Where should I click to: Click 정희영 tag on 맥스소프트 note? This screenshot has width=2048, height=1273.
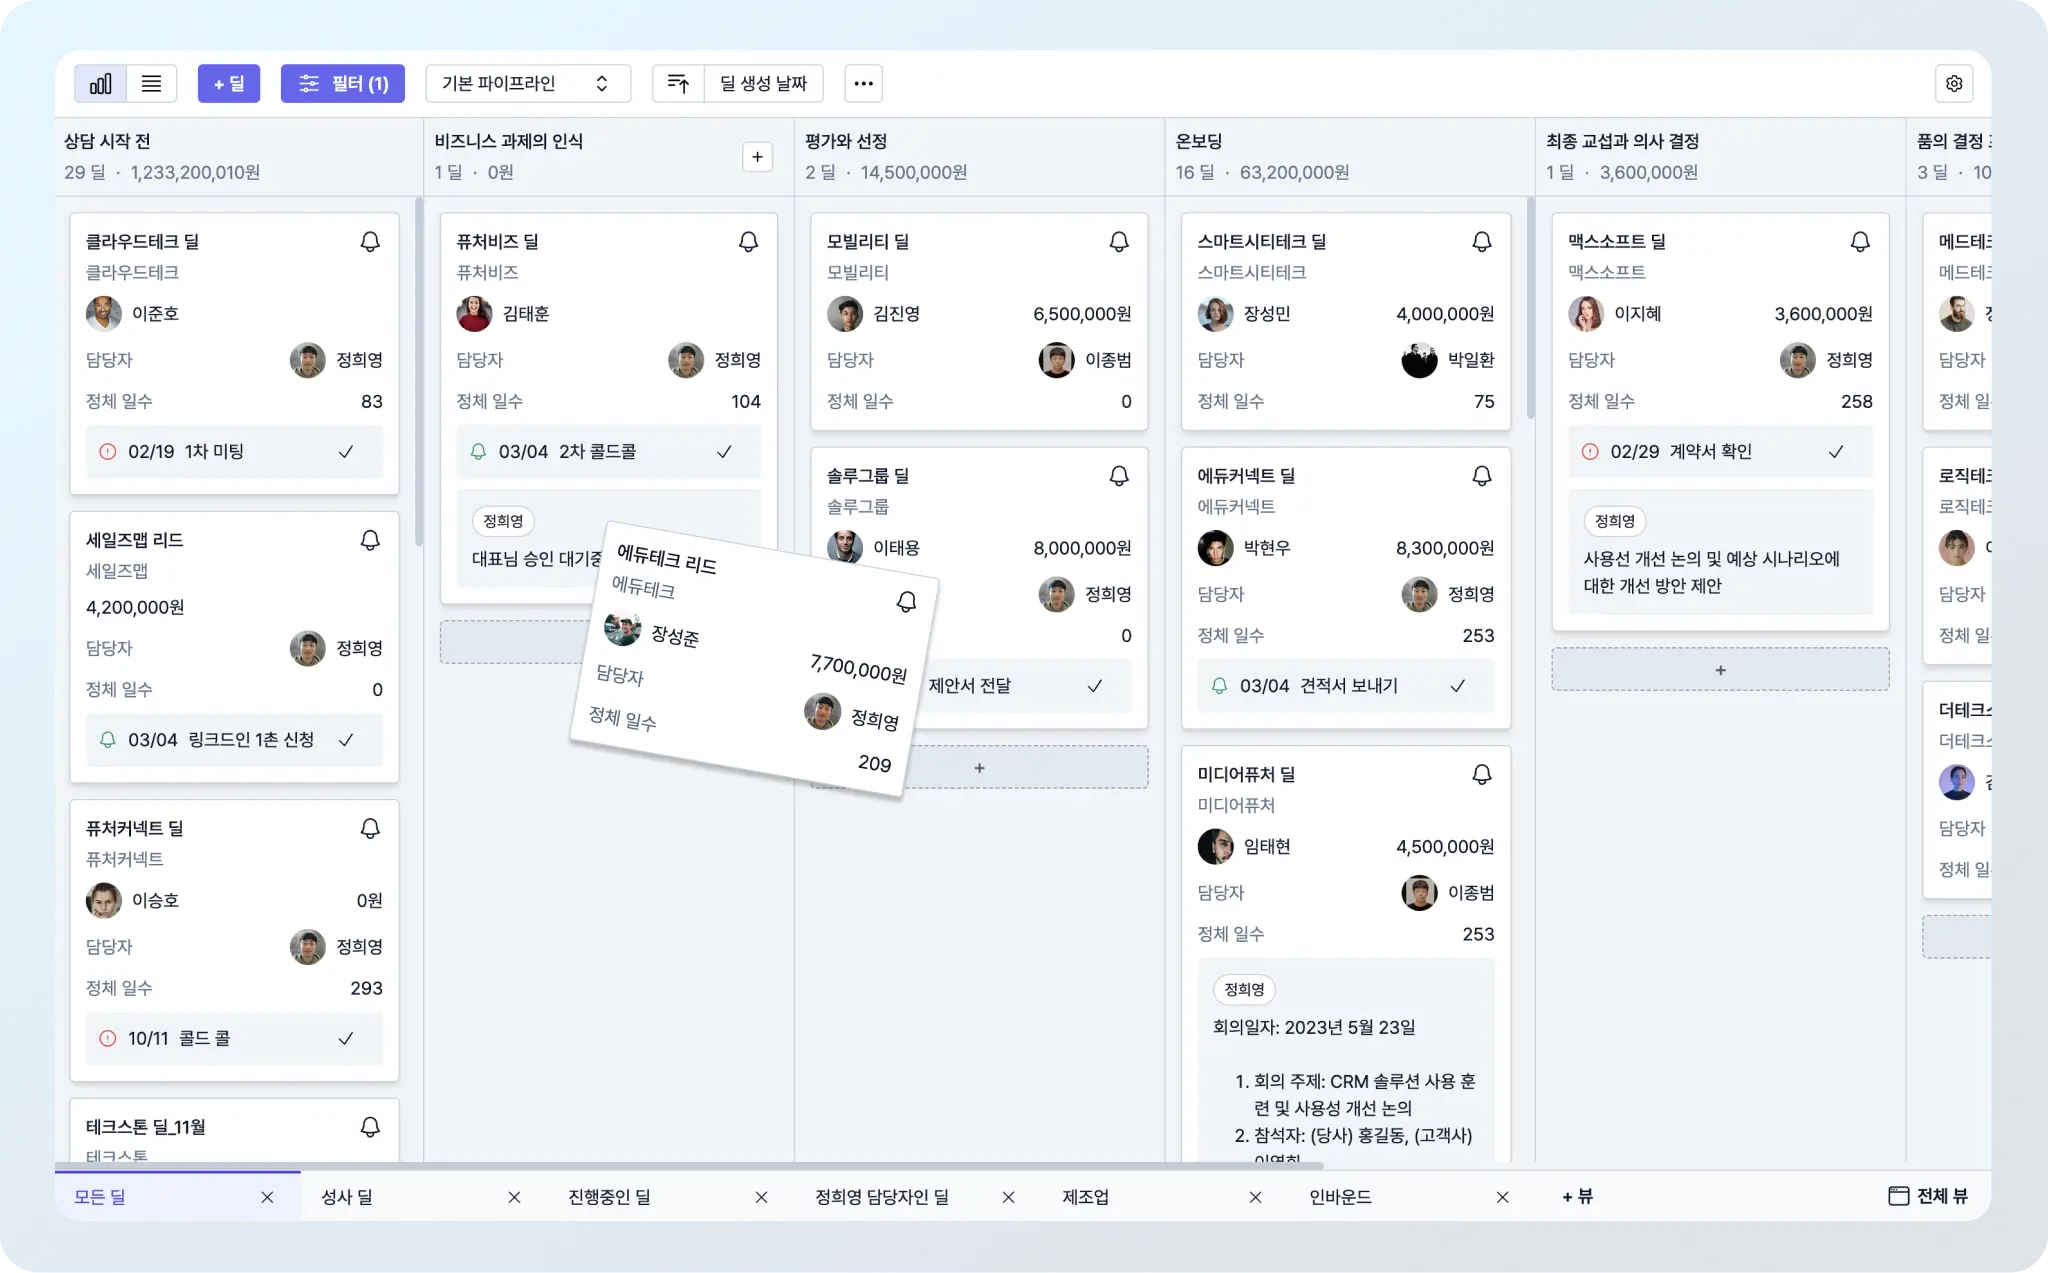1615,521
